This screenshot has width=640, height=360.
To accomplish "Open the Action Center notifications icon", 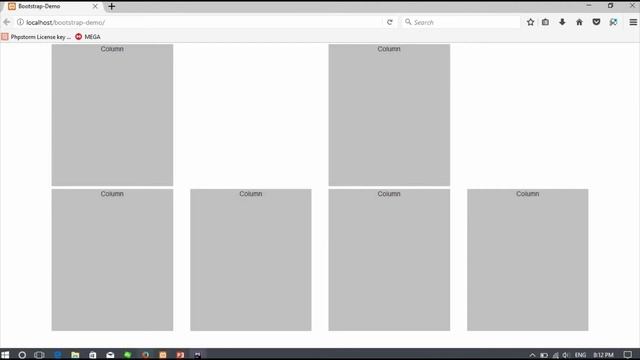I will coord(628,355).
